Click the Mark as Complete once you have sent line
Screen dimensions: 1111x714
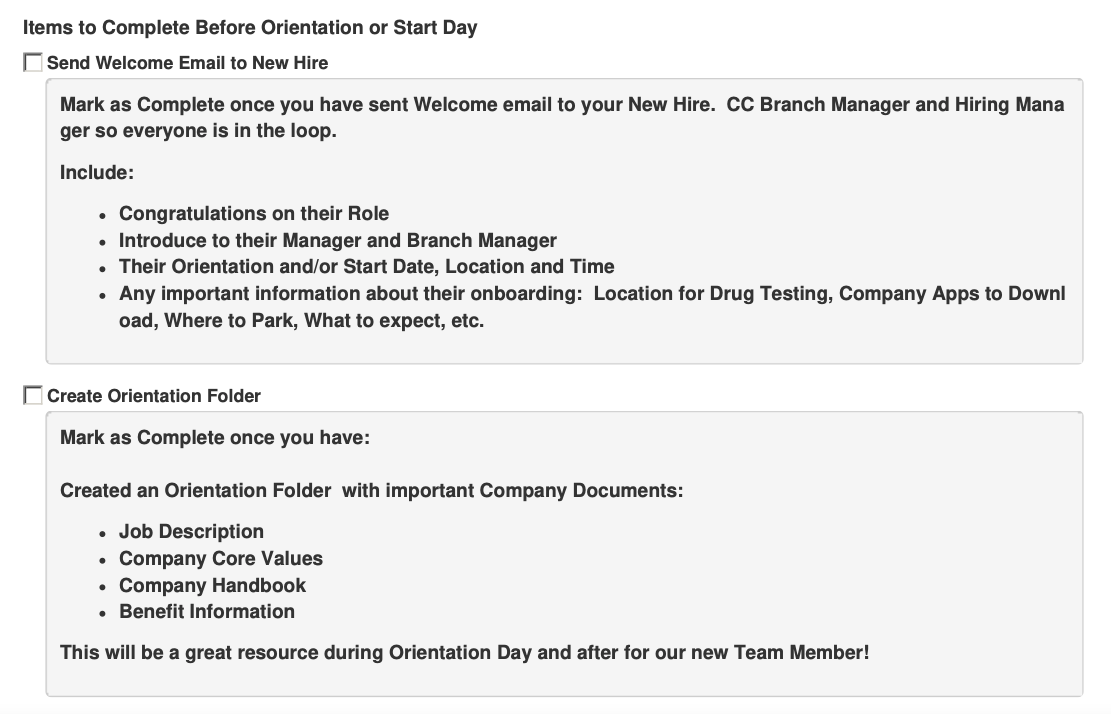tap(562, 117)
